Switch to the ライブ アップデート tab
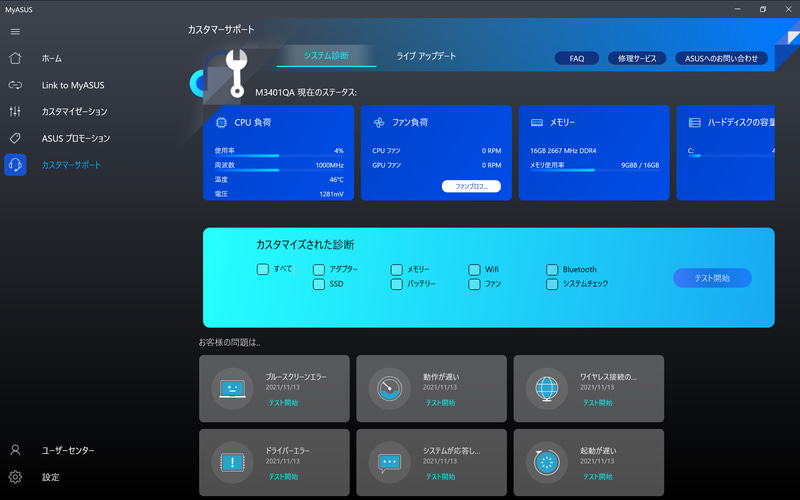 (x=426, y=56)
